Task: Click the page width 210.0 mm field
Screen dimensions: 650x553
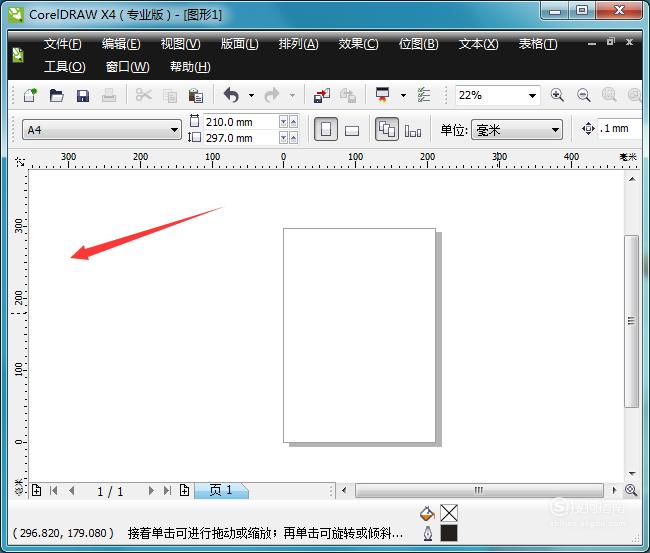Action: coord(241,122)
